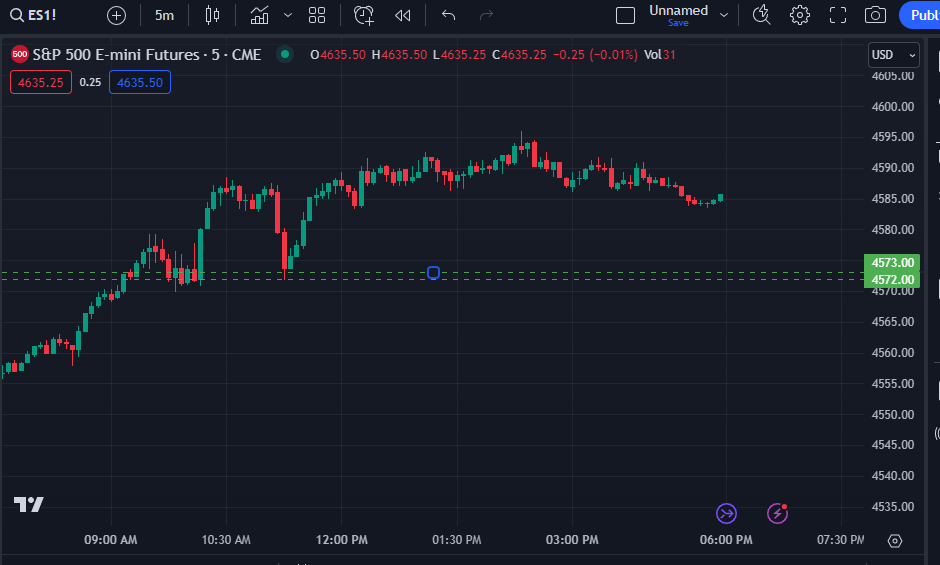
Task: Open the Indicators chart icon
Action: (259, 16)
